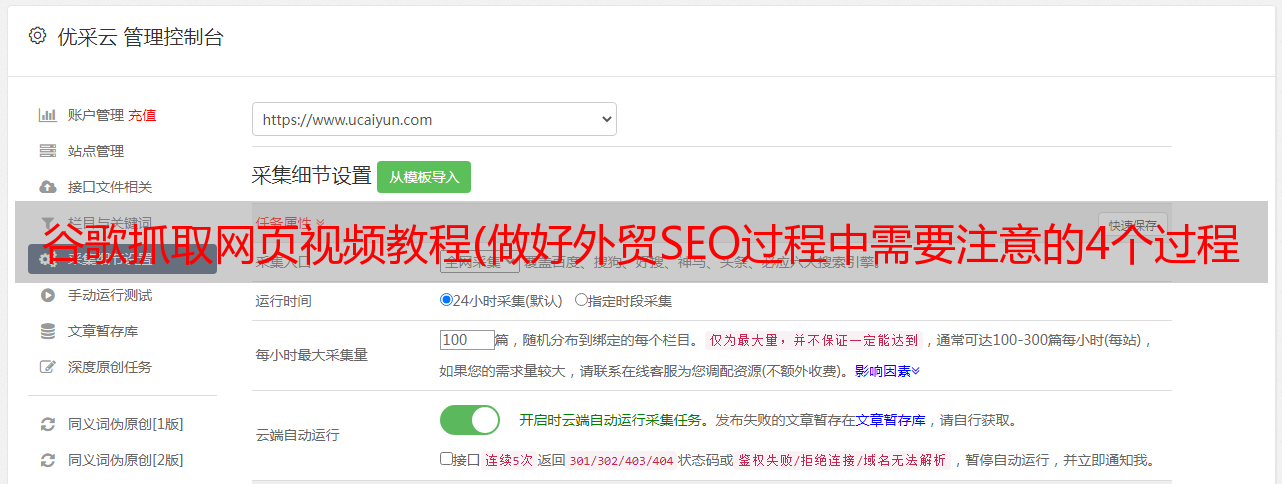Click the database icon for 文章暂存库

click(47, 331)
